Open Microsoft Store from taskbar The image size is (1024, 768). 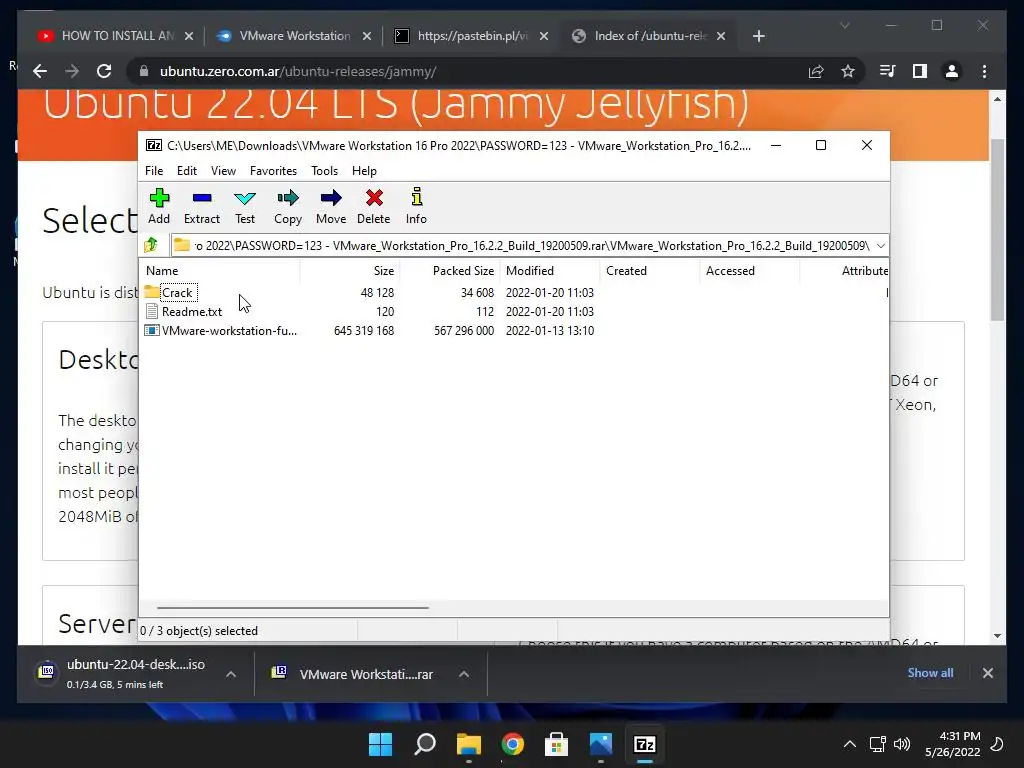tap(556, 744)
